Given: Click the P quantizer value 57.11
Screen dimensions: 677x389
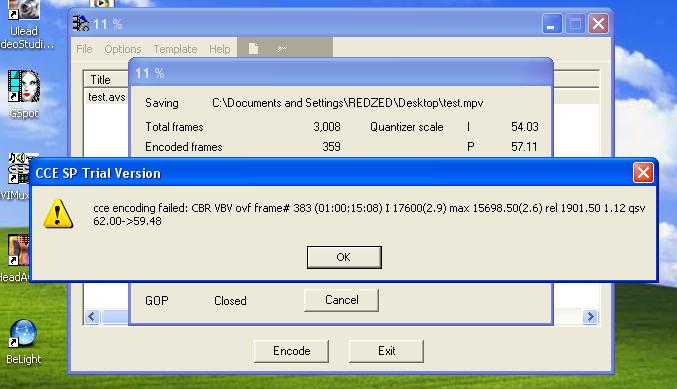Looking at the screenshot, I should 524,147.
